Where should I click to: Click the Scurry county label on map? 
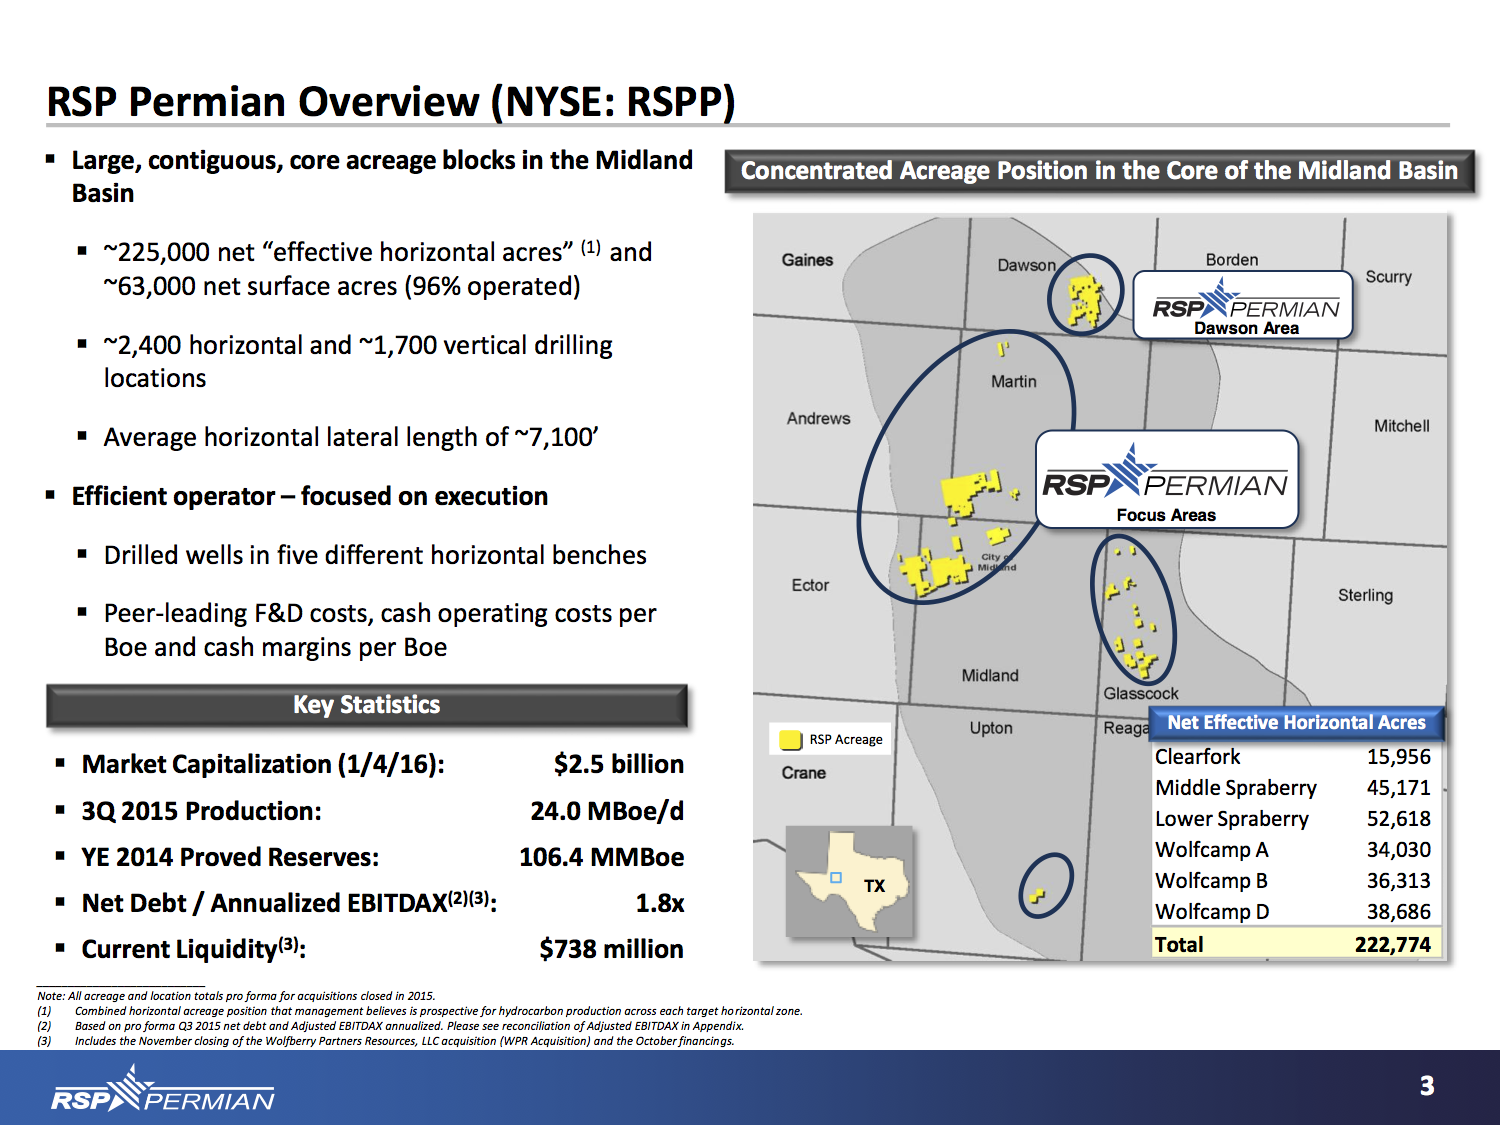point(1389,277)
